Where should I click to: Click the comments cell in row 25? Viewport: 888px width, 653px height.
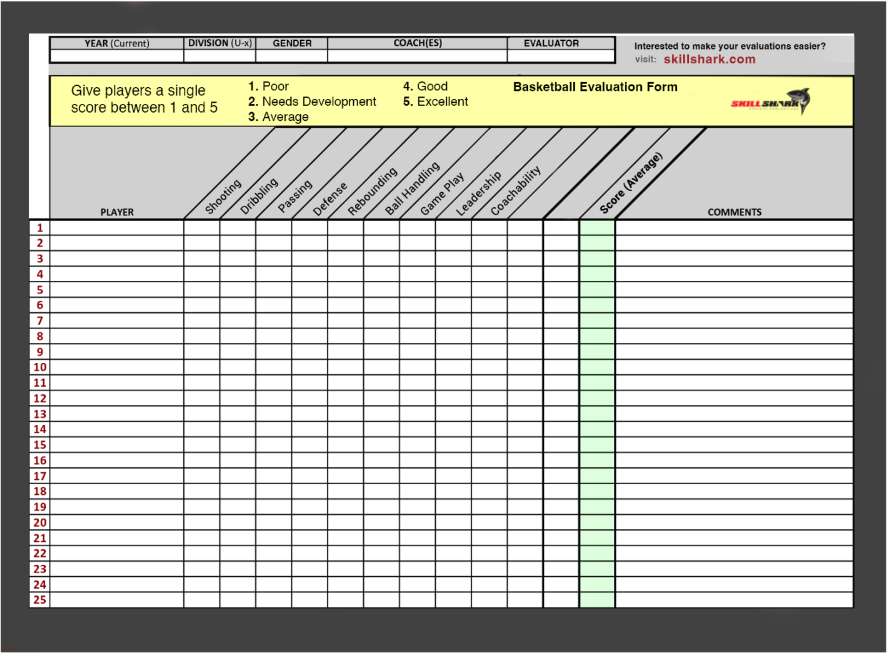click(734, 600)
